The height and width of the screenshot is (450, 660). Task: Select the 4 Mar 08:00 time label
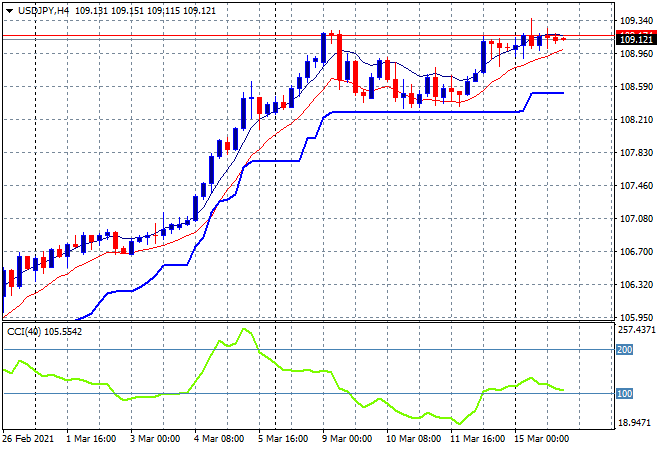(219, 439)
